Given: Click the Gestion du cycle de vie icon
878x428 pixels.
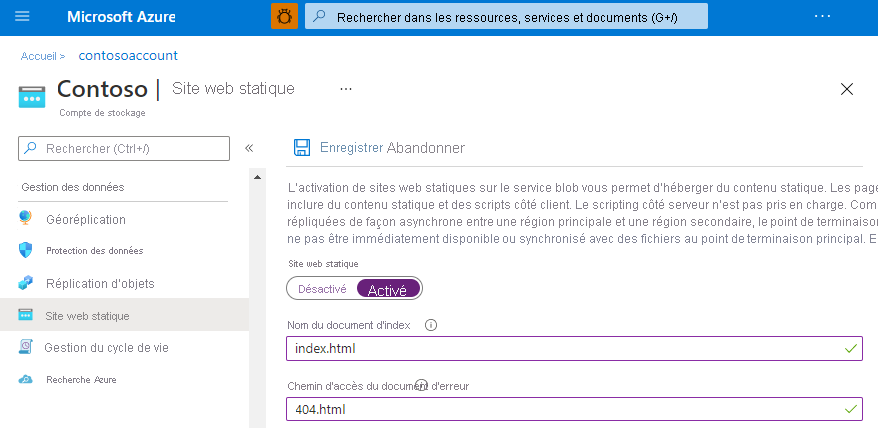Looking at the screenshot, I should coord(25,347).
